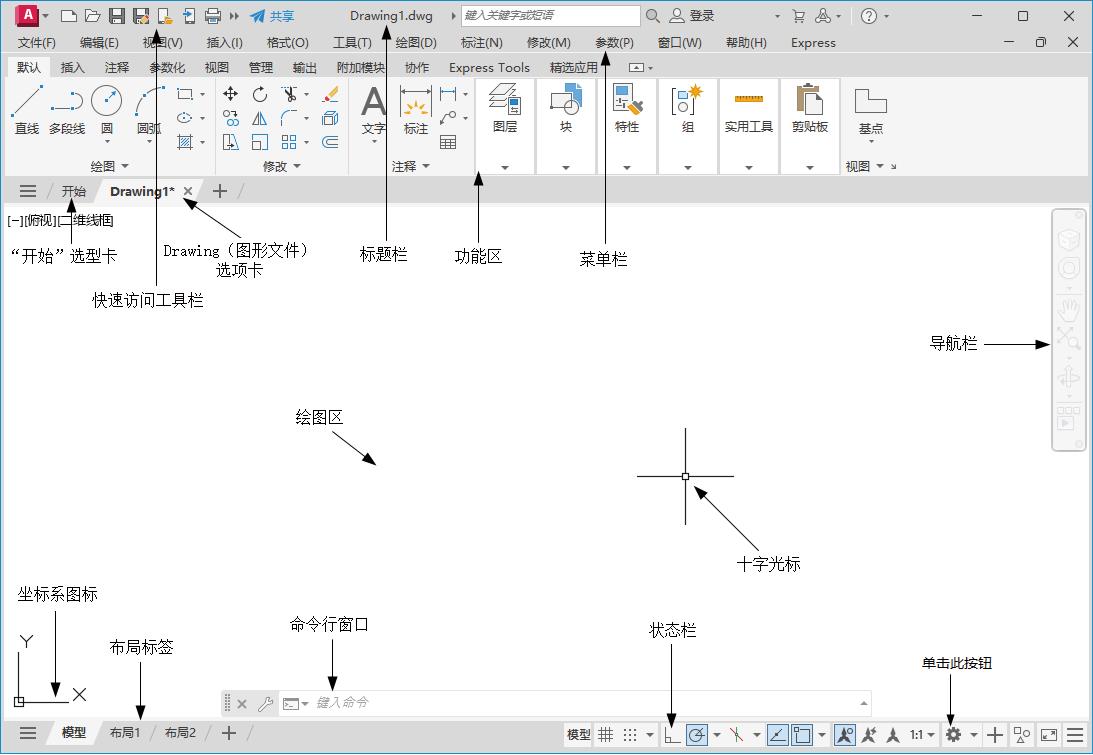Open the Text (文字) annotation tool
The width and height of the screenshot is (1093, 755).
tap(373, 109)
